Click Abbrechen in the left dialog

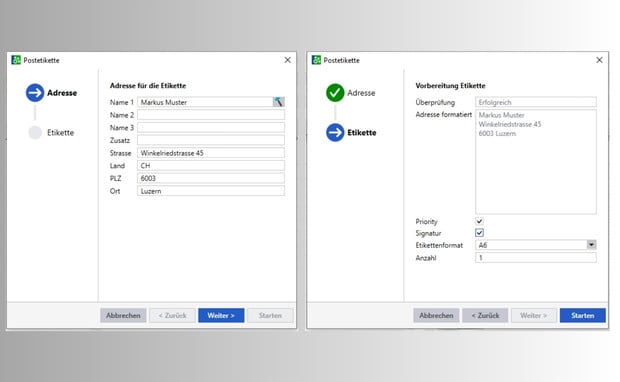[x=123, y=315]
